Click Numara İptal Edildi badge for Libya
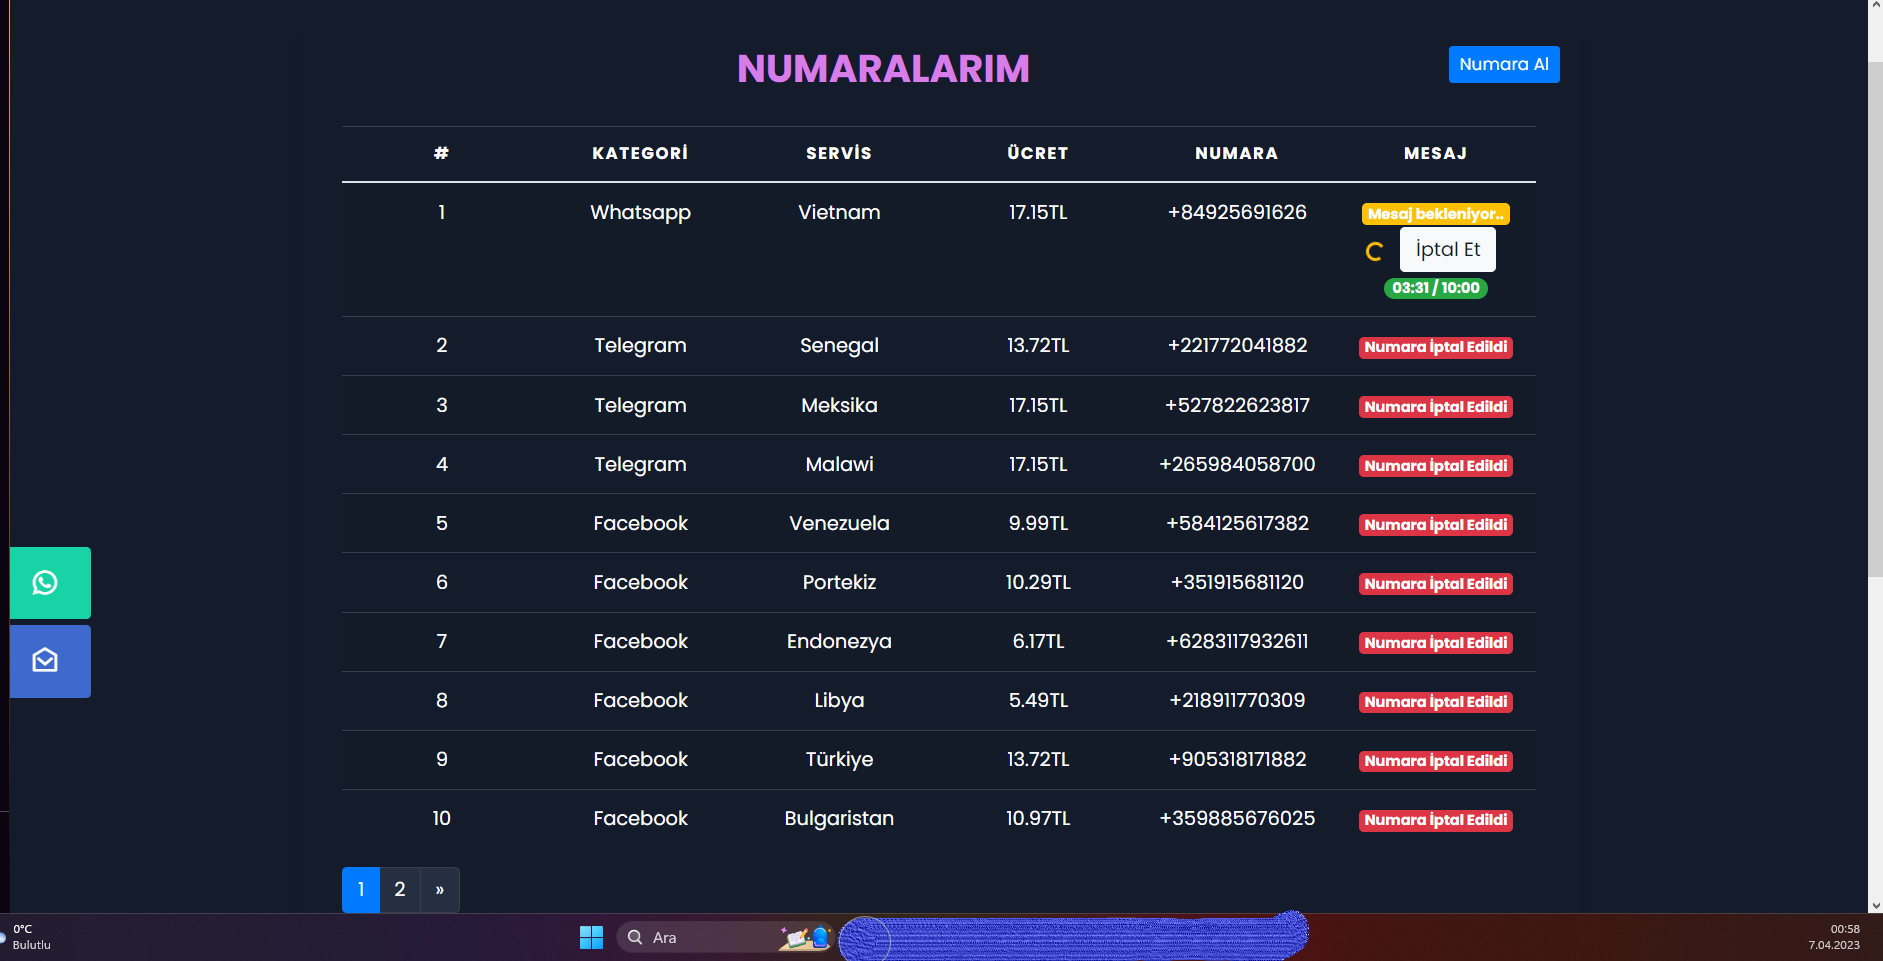The width and height of the screenshot is (1883, 961). (1435, 702)
